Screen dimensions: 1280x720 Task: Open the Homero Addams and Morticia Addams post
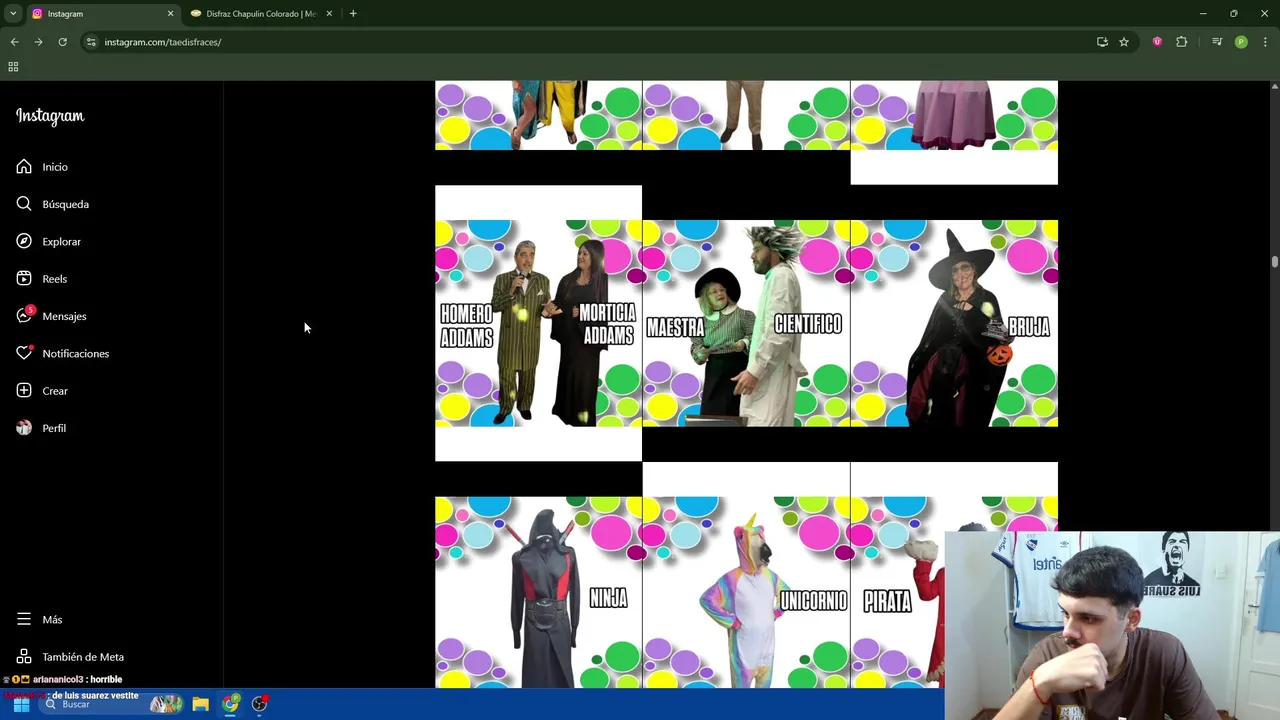[x=538, y=323]
